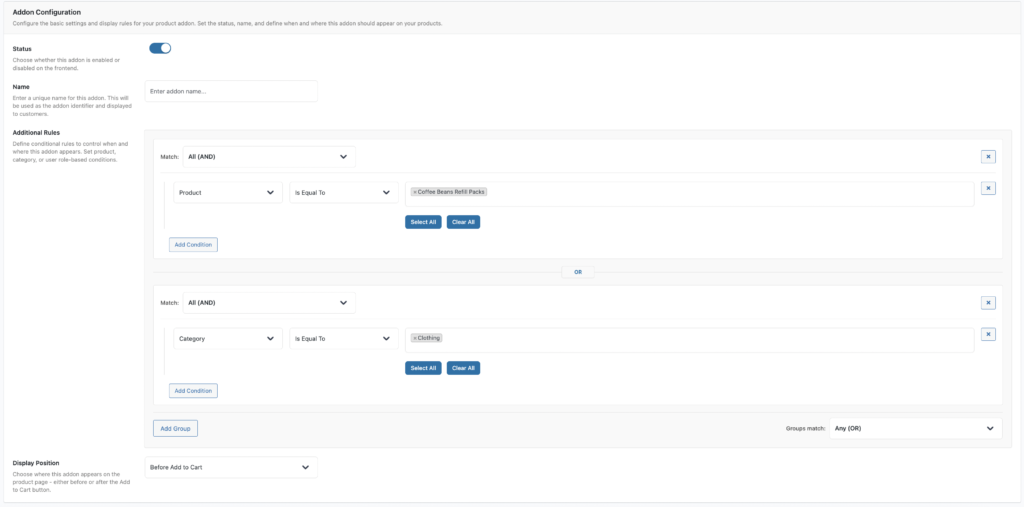This screenshot has height=507, width=1024.
Task: Delete the Product condition row X icon
Action: coord(988,188)
